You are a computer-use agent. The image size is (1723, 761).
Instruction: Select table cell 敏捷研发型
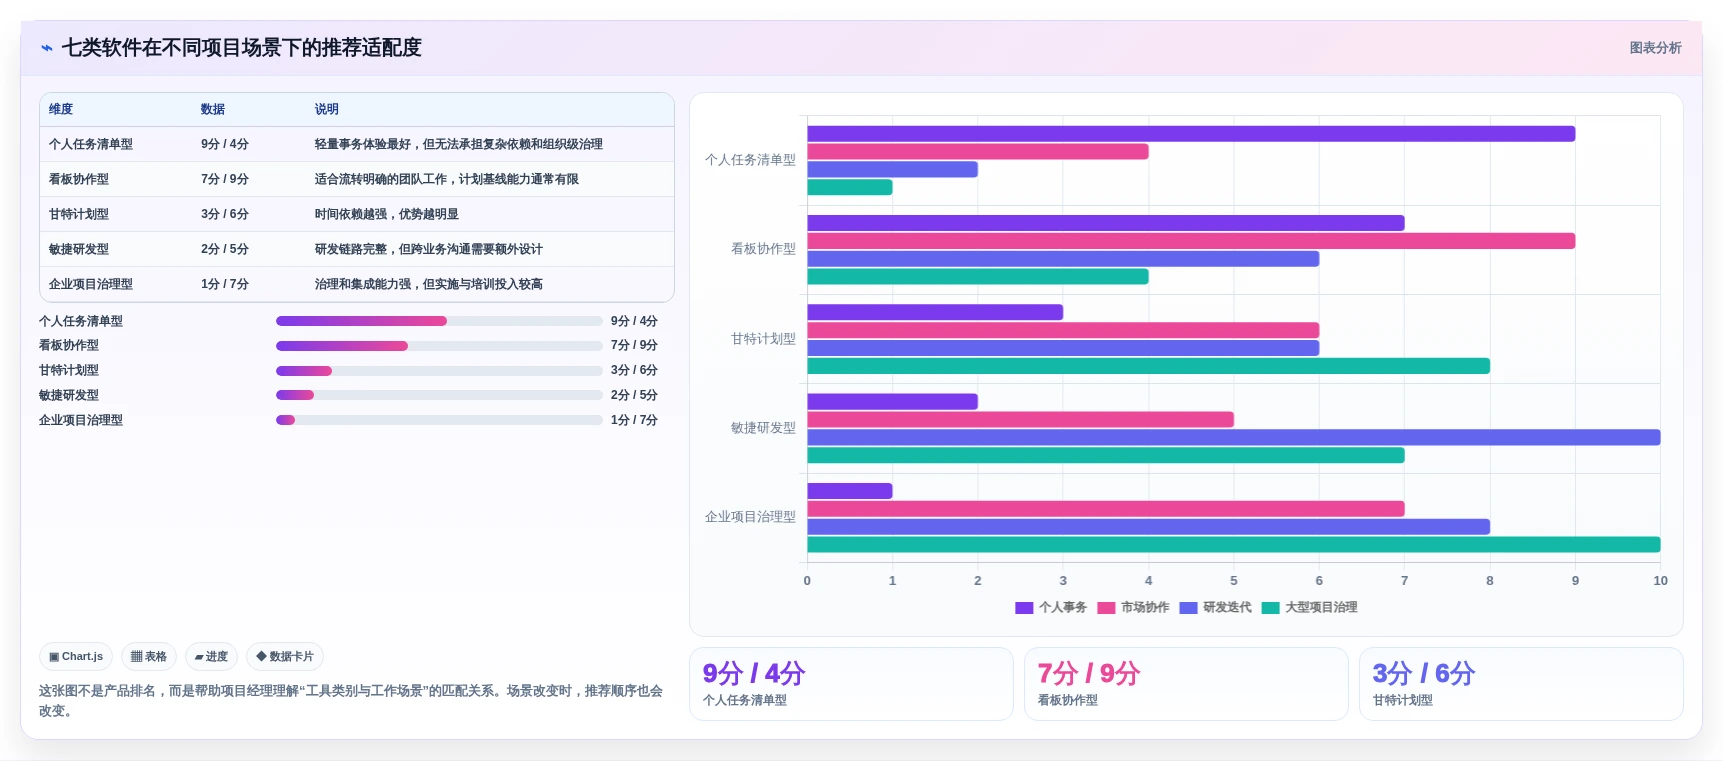(x=79, y=250)
